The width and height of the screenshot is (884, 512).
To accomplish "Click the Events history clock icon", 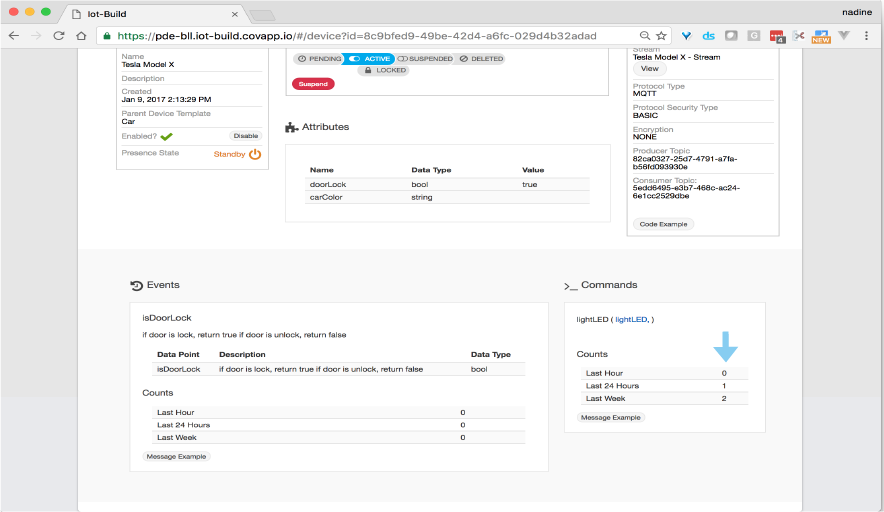I will coord(136,285).
